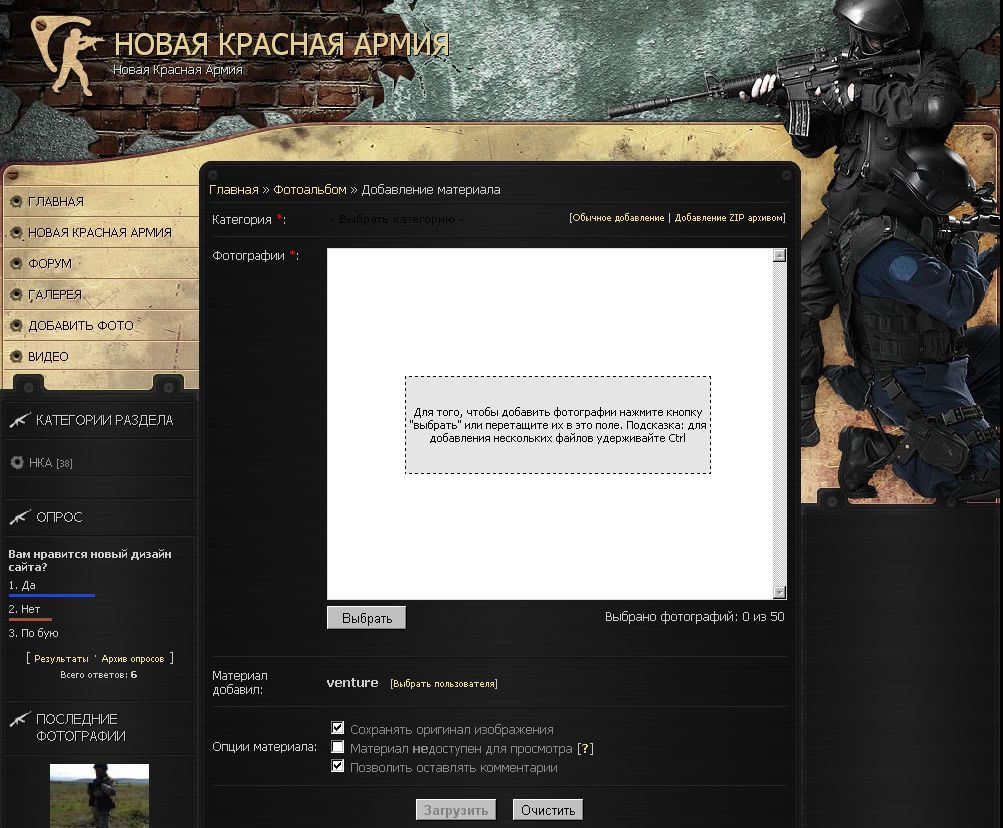Click the scroll down arrow of photo field

point(779,592)
